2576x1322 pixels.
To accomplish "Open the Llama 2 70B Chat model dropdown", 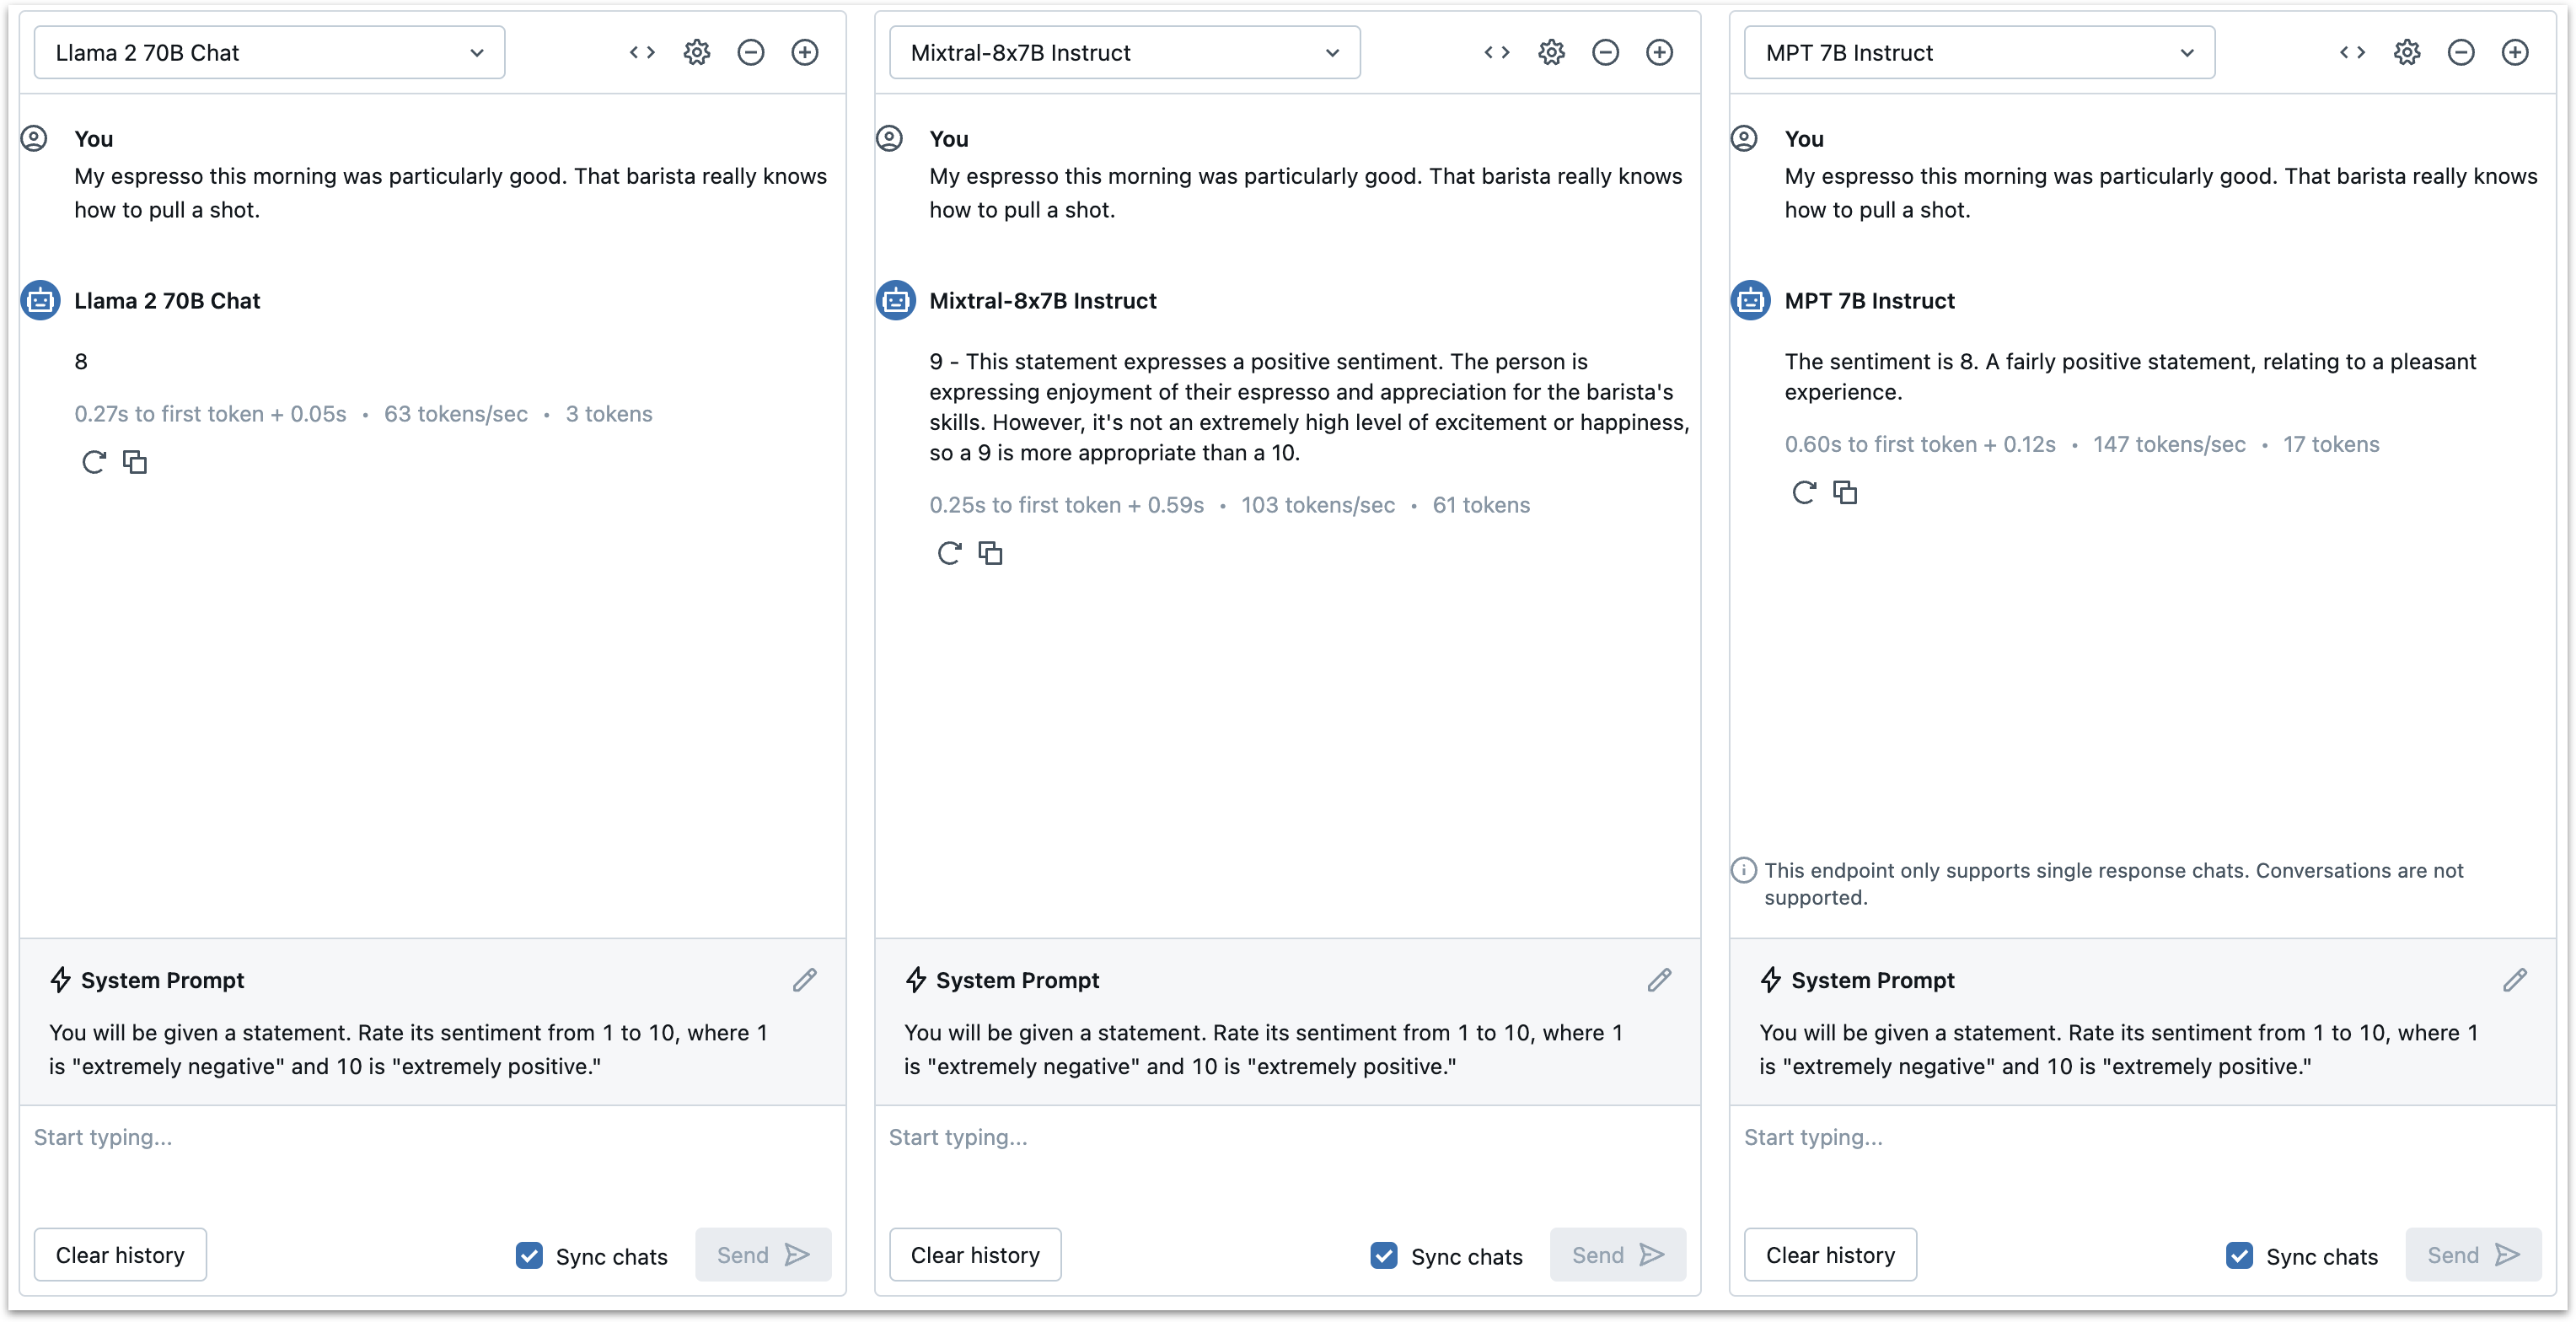I will point(269,52).
